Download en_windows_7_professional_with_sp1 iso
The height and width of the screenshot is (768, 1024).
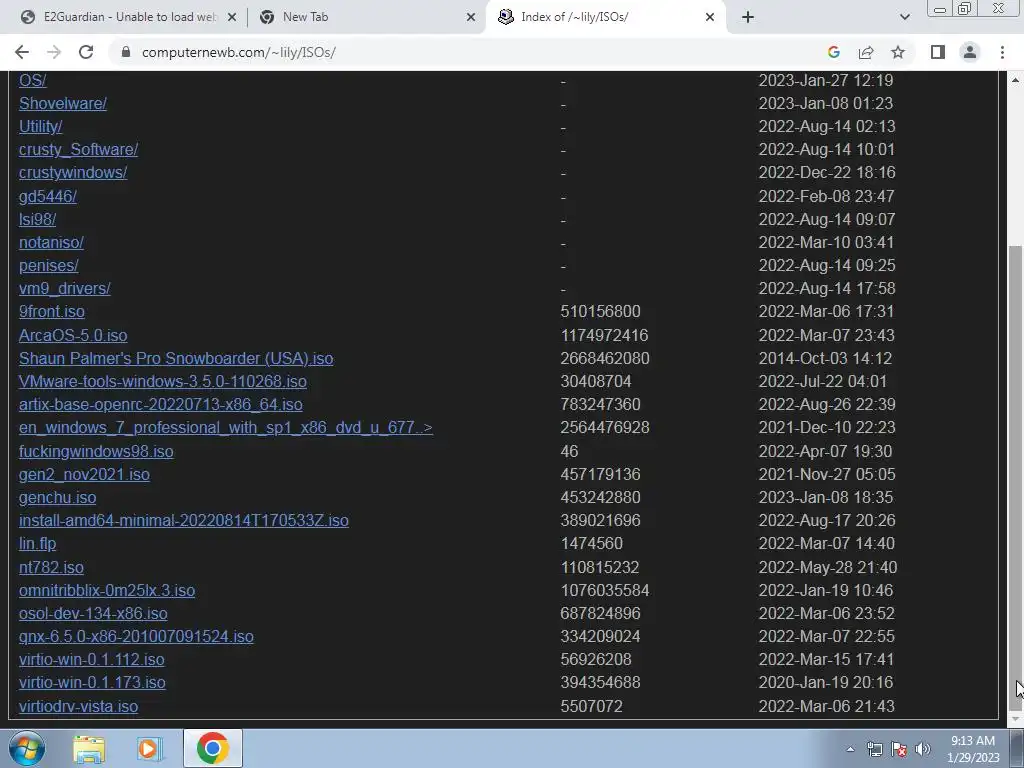point(226,428)
